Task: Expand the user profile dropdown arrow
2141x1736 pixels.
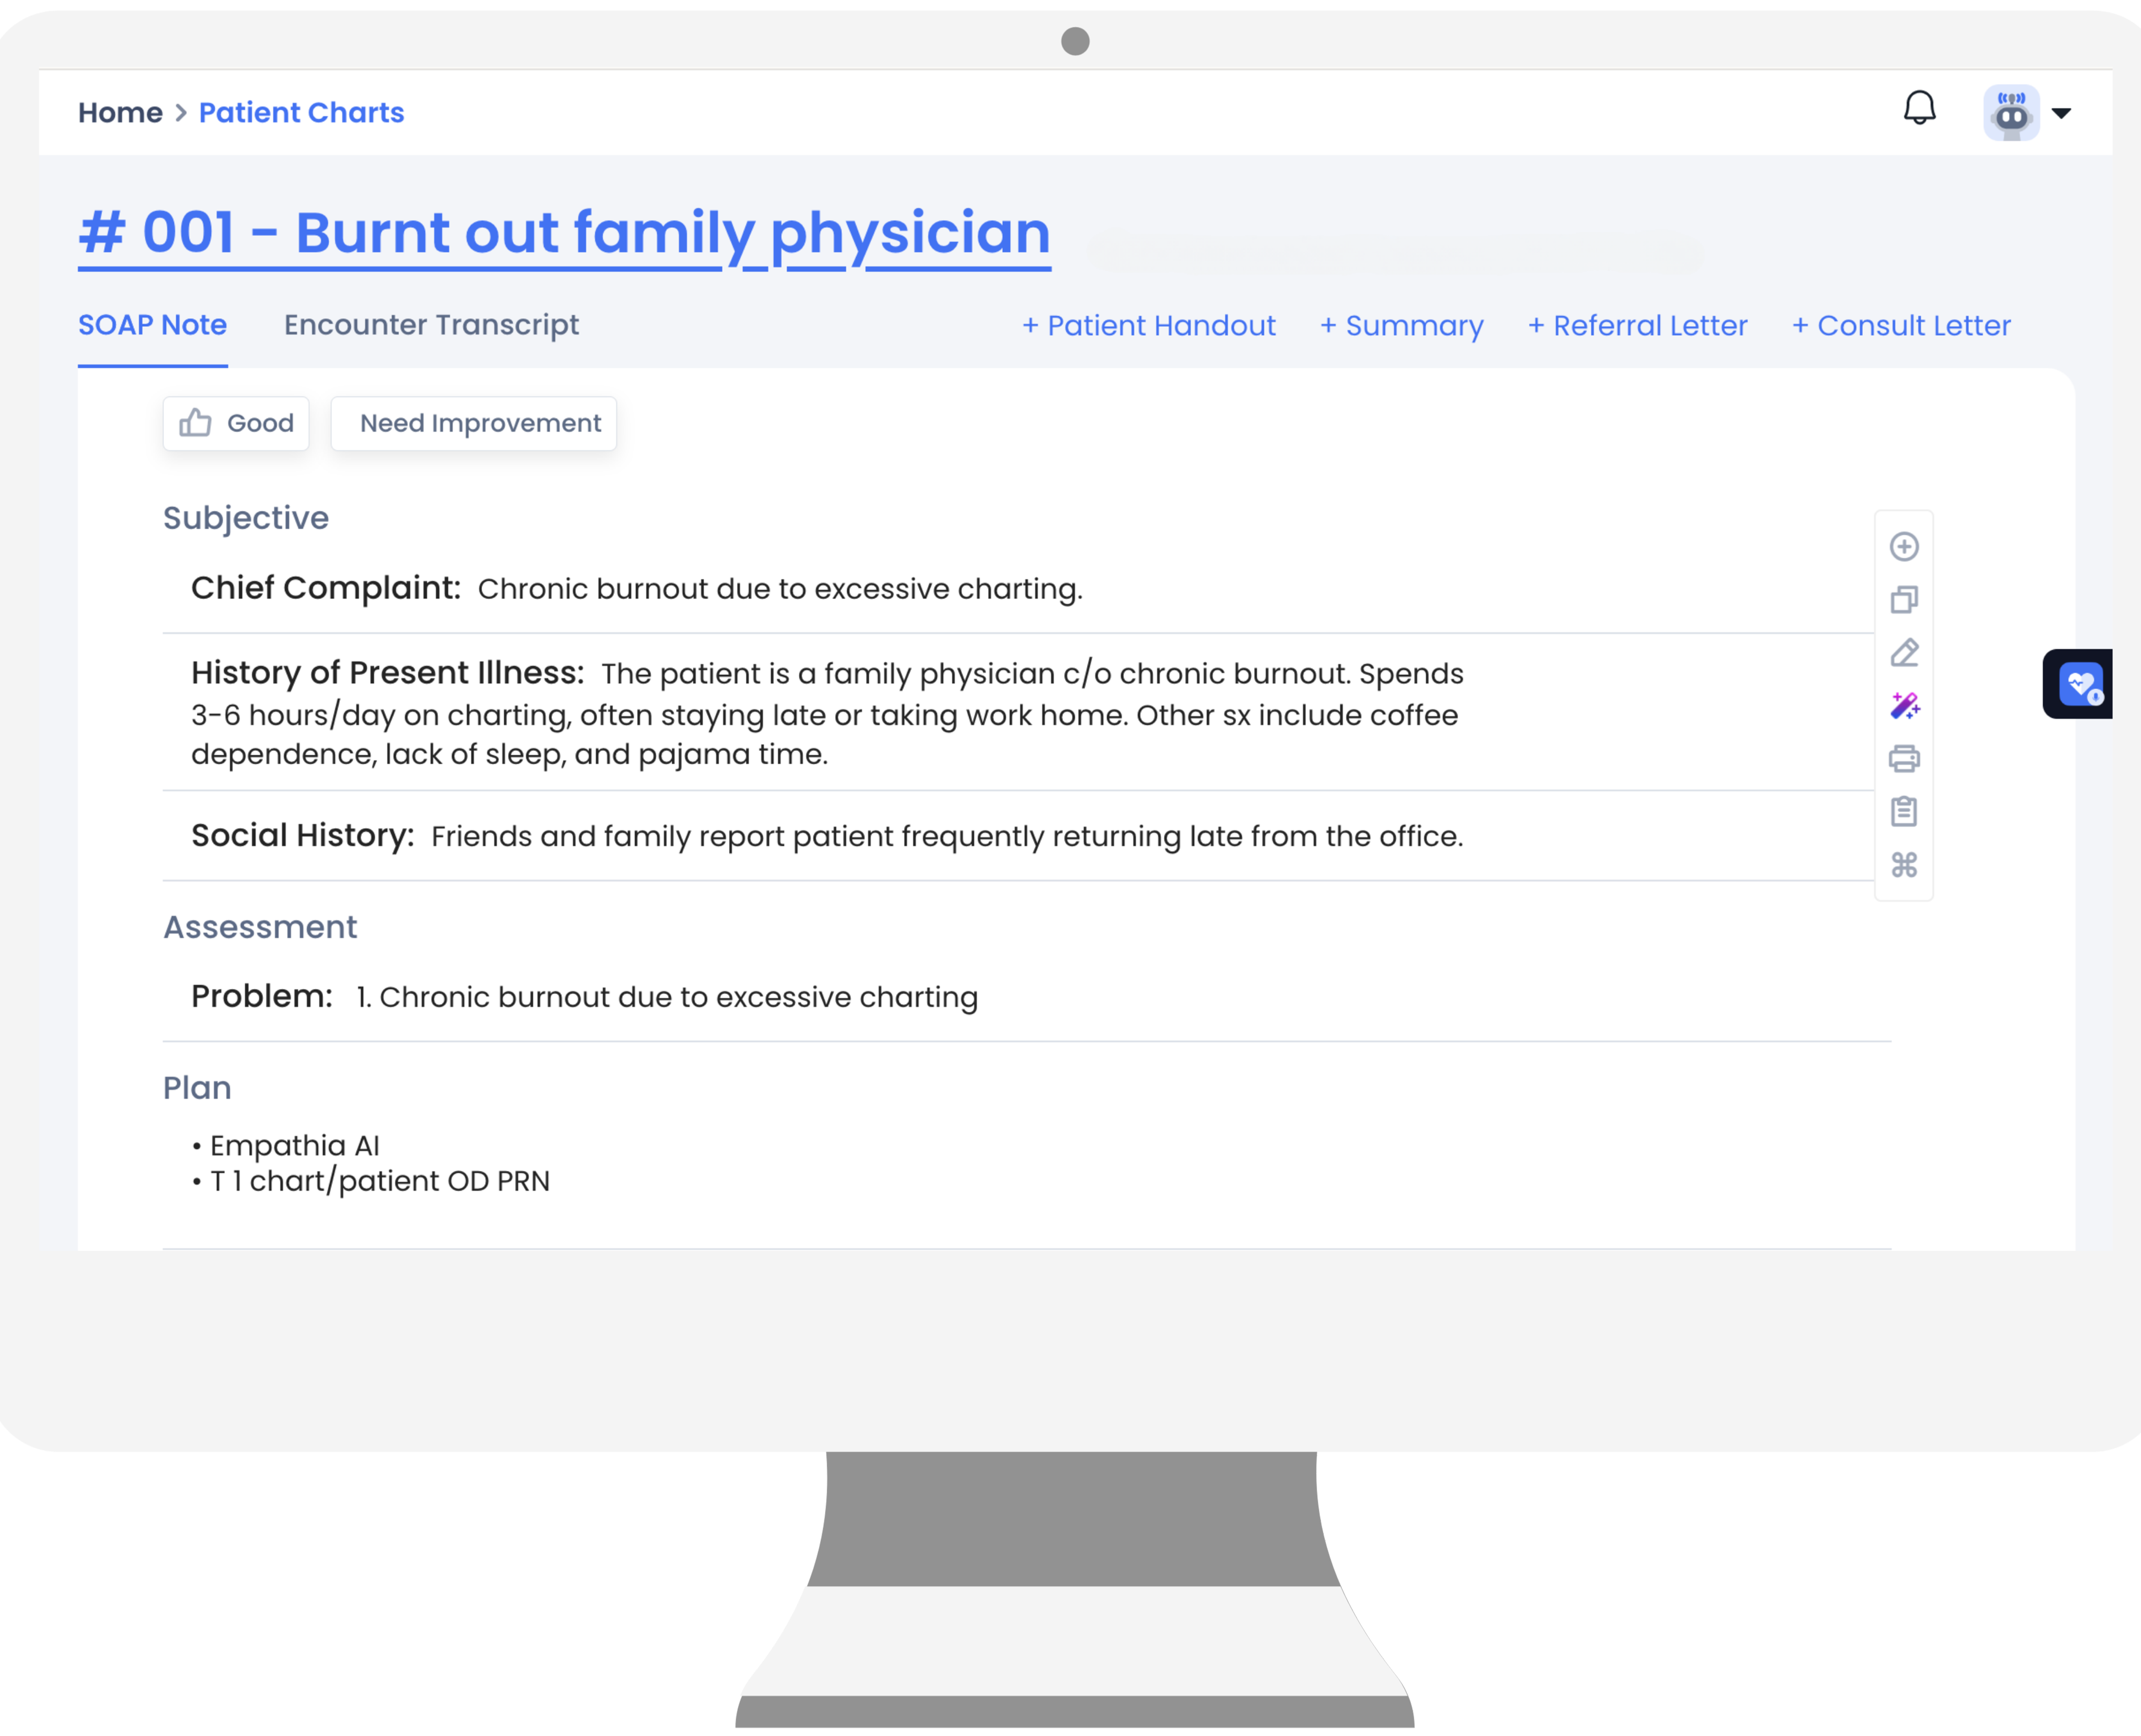Action: point(2061,113)
